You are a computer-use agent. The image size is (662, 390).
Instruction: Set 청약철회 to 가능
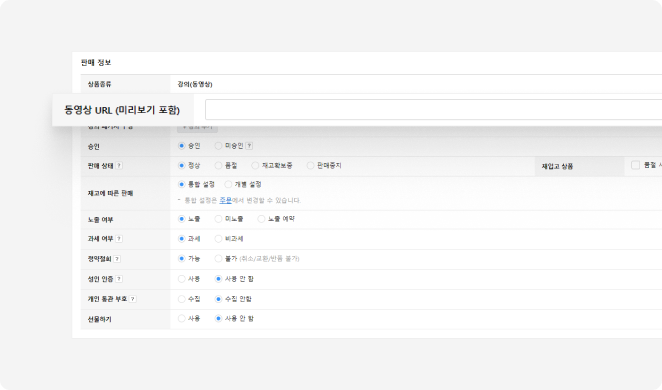pyautogui.click(x=182, y=258)
